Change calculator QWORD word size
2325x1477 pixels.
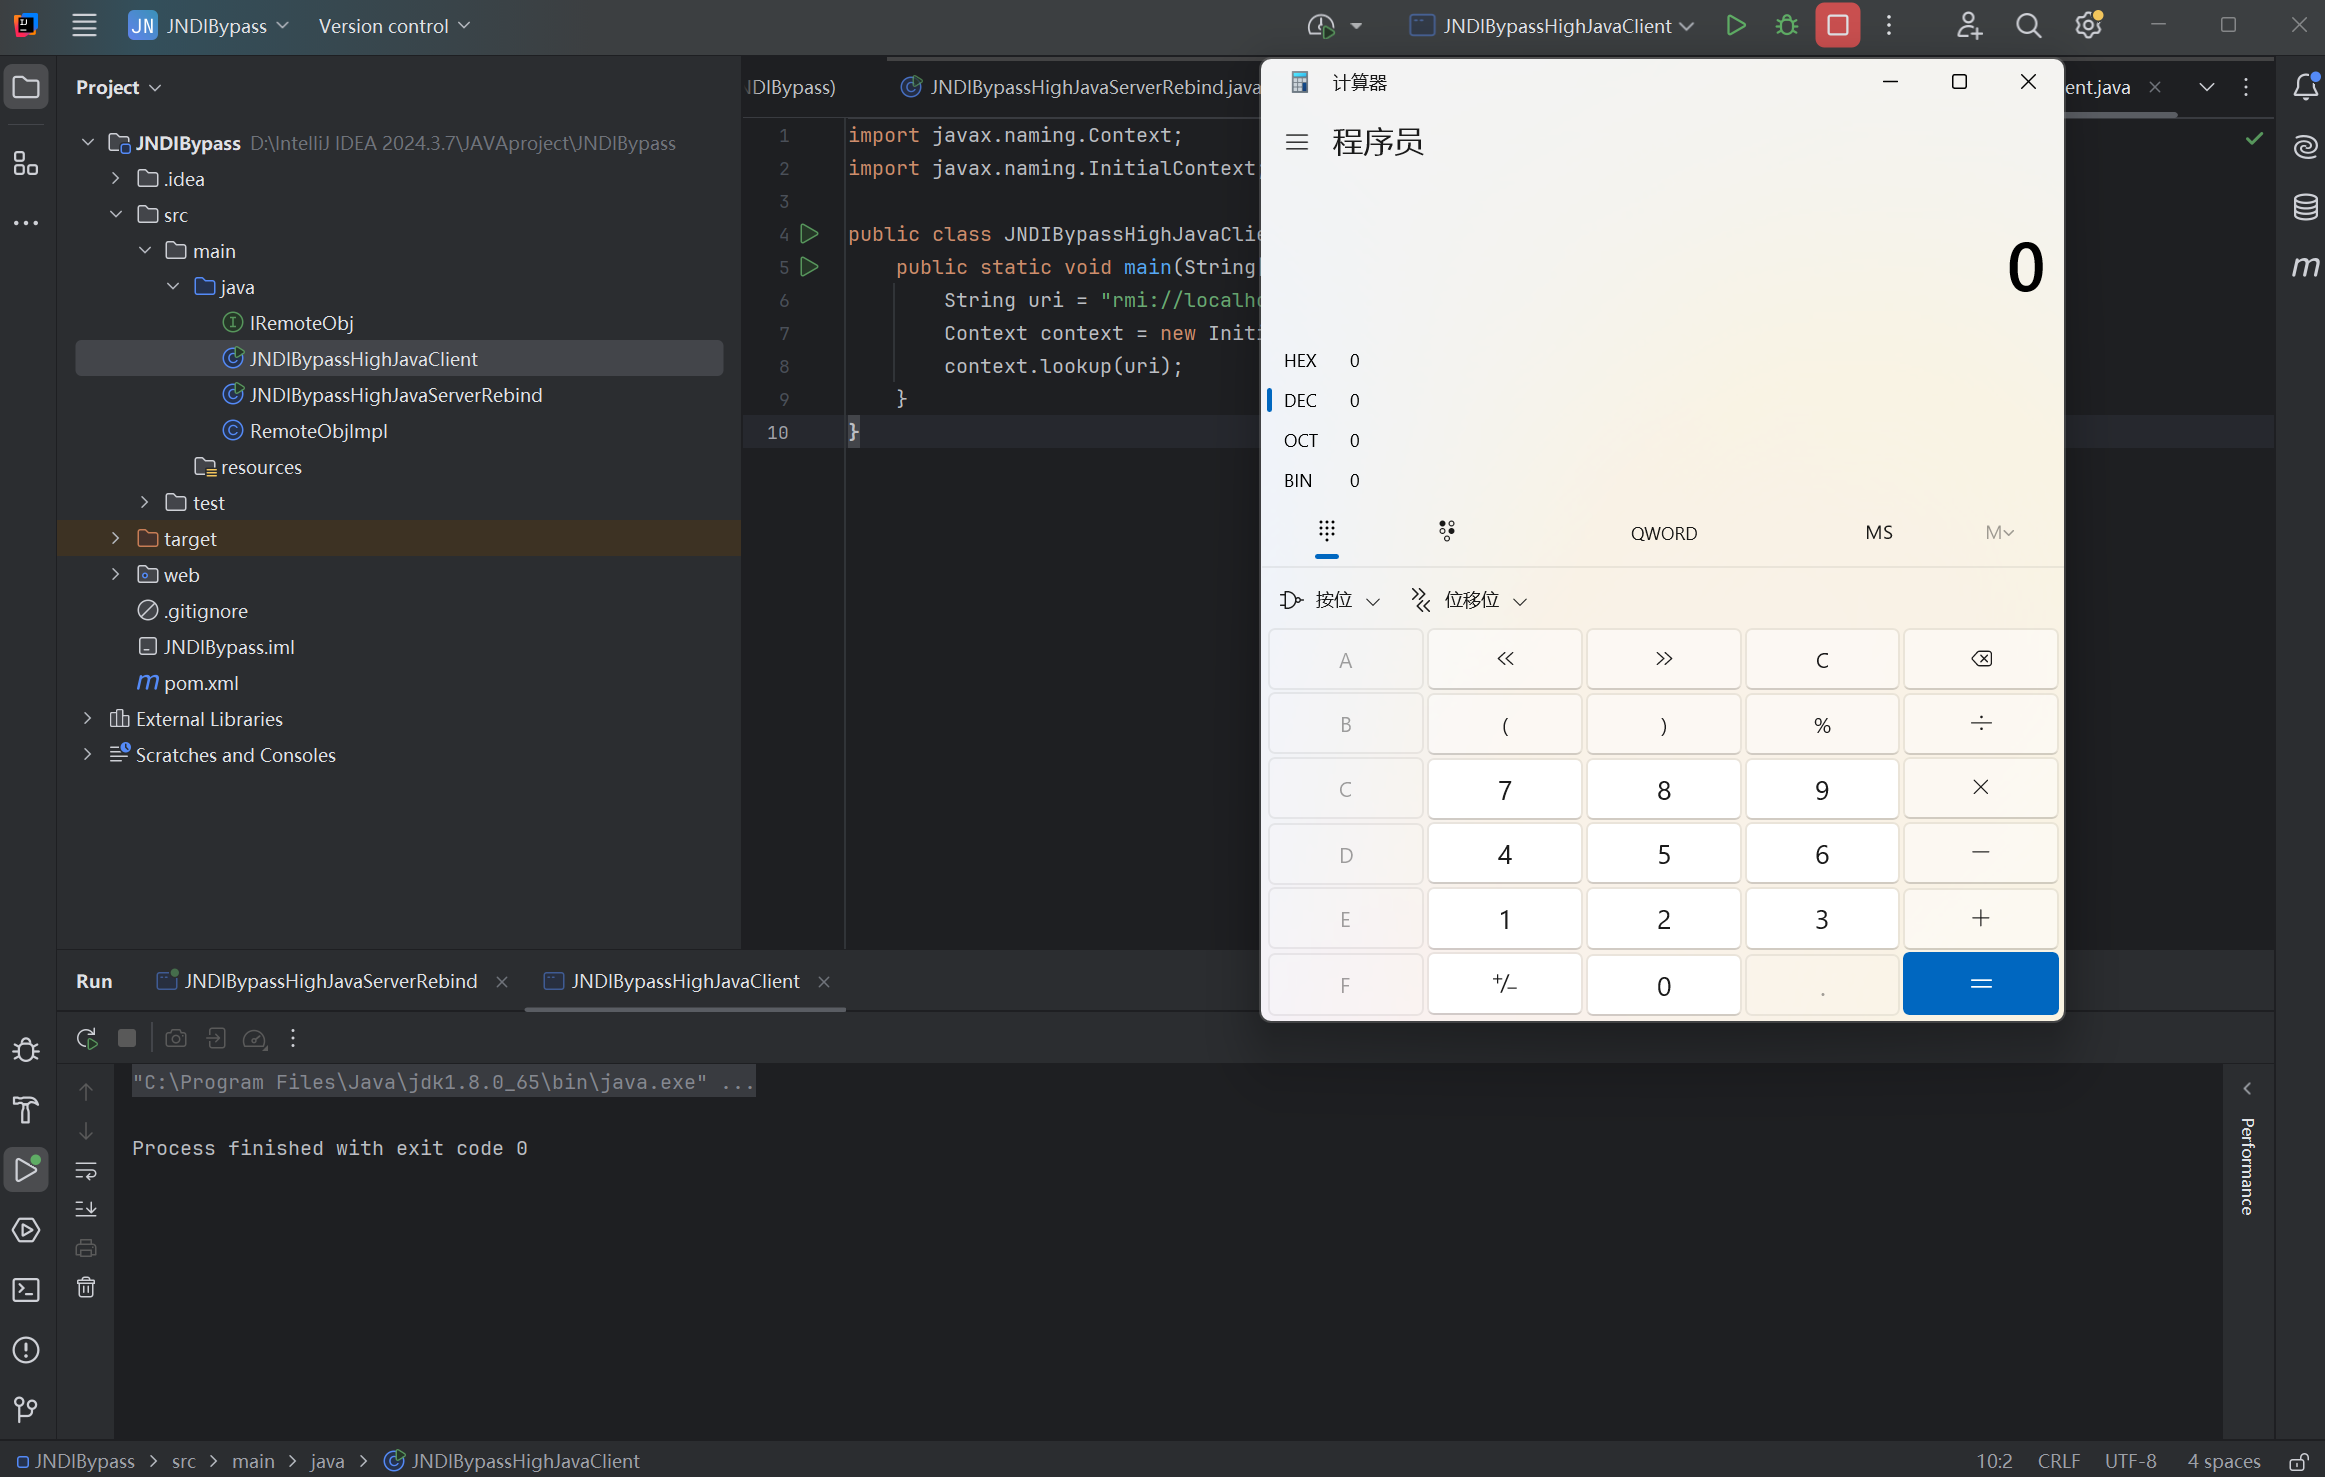[x=1664, y=533]
